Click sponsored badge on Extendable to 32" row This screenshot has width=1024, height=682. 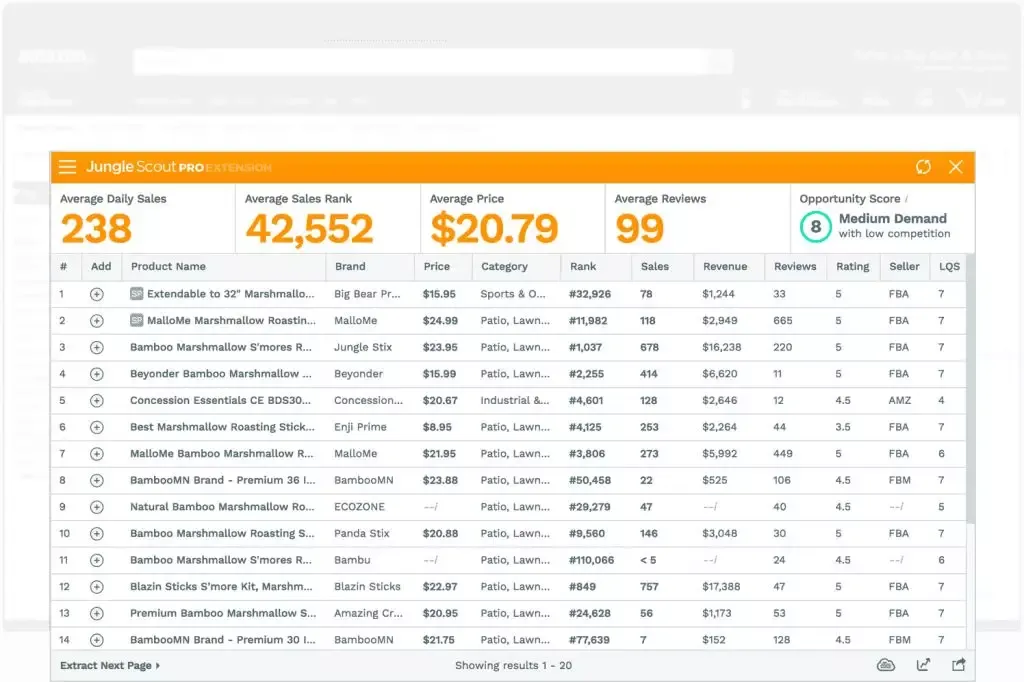point(136,294)
